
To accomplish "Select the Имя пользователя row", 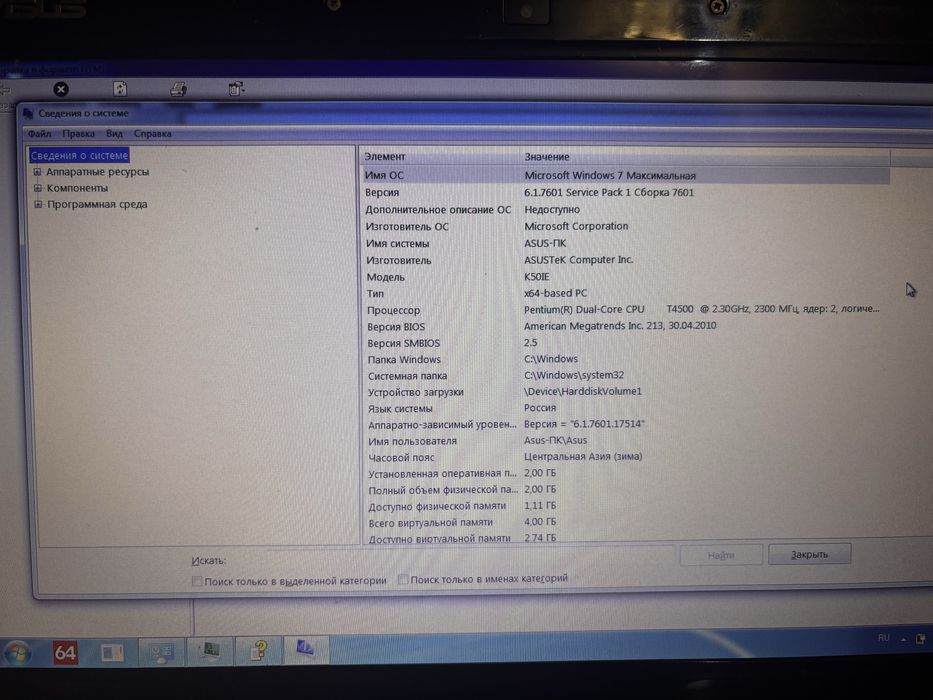I will click(625, 440).
